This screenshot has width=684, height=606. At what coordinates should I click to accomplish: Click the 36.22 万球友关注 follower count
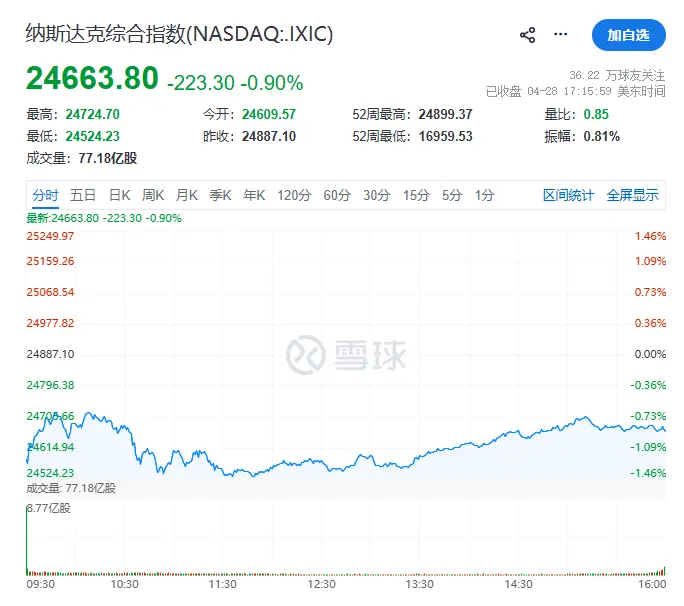pyautogui.click(x=617, y=75)
